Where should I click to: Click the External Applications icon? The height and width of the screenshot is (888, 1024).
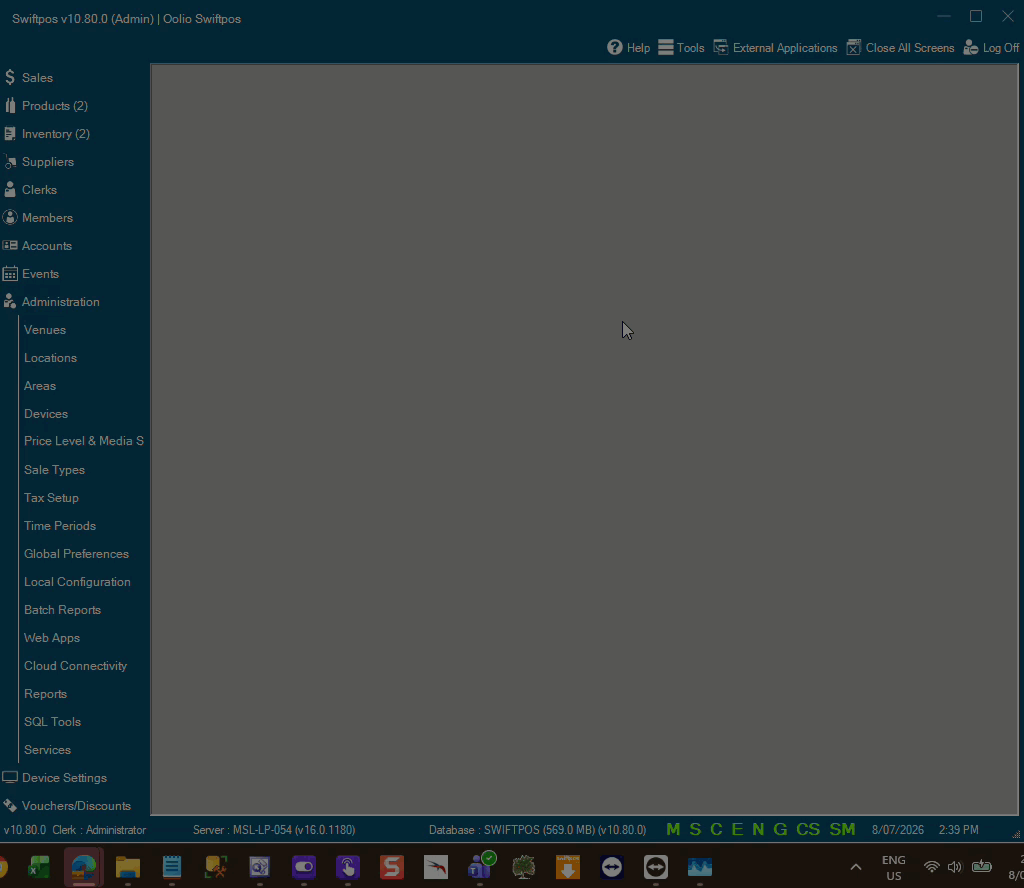coord(721,47)
